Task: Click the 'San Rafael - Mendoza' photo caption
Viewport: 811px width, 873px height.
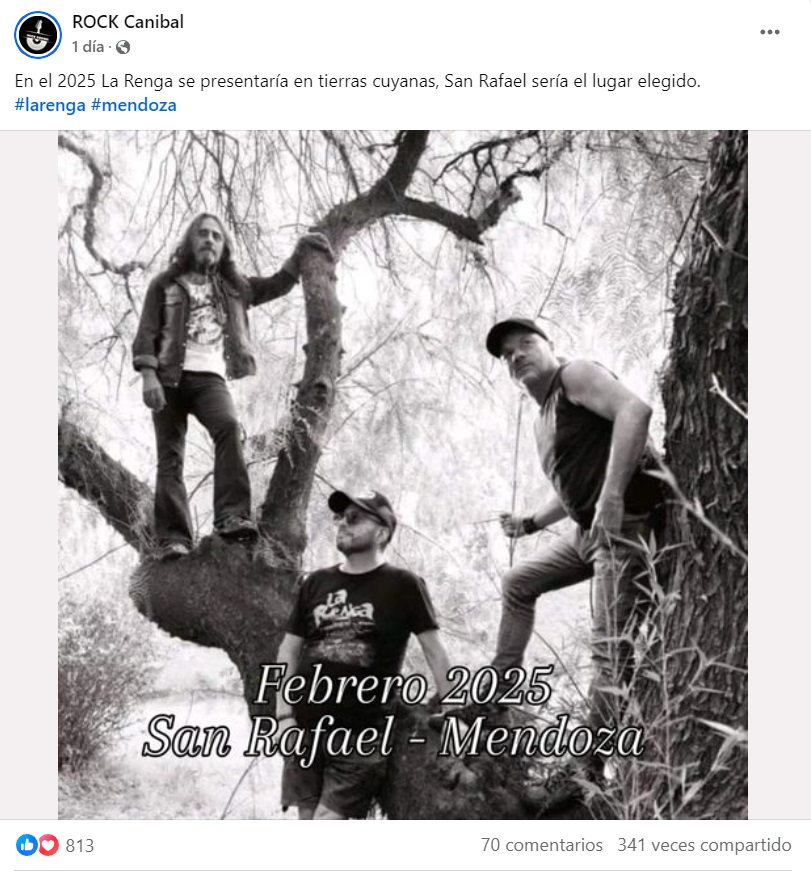Action: (x=393, y=739)
